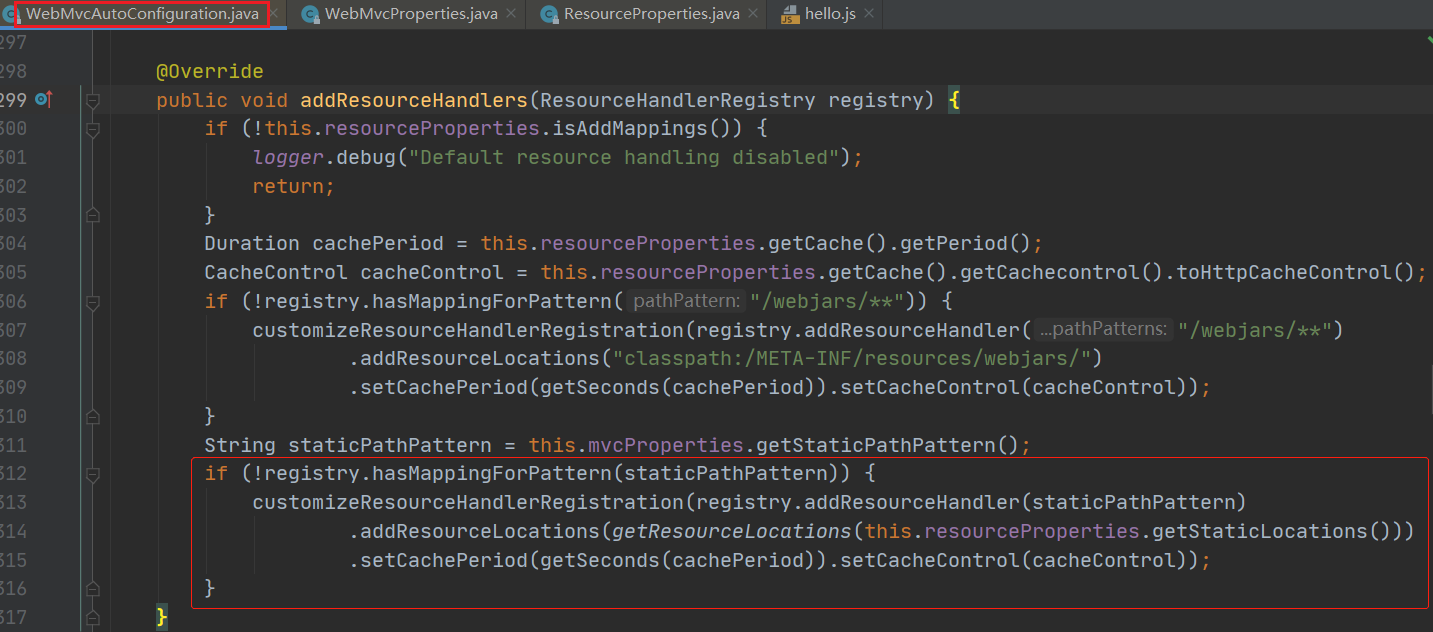Collapse the staticPathPattern if-block fold marker

coord(93,473)
